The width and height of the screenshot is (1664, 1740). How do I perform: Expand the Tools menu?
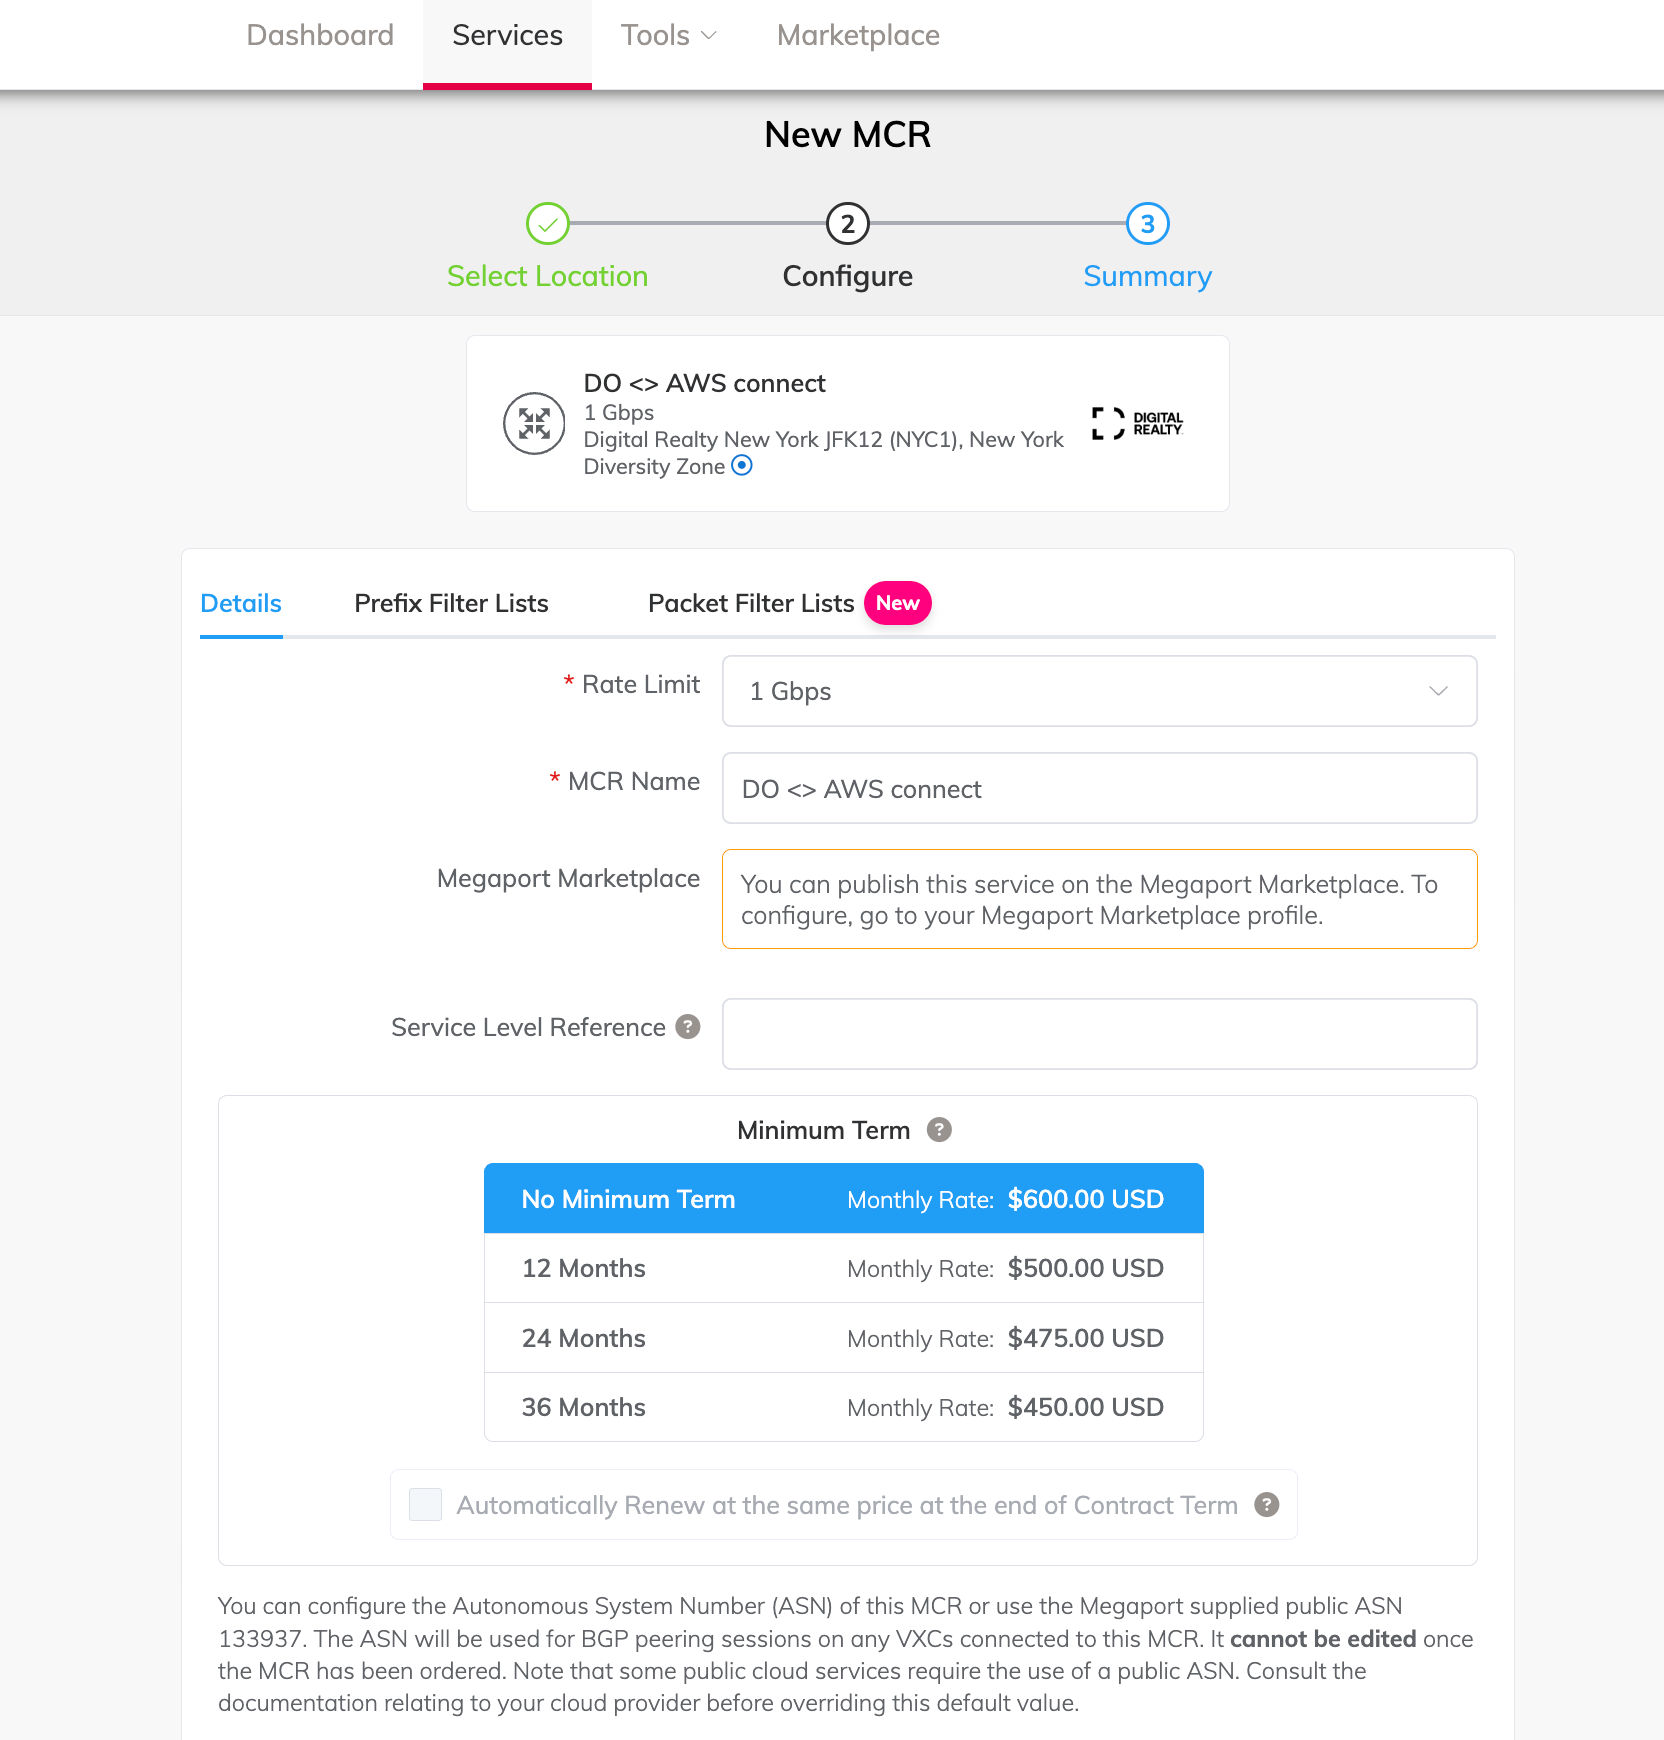pos(668,36)
